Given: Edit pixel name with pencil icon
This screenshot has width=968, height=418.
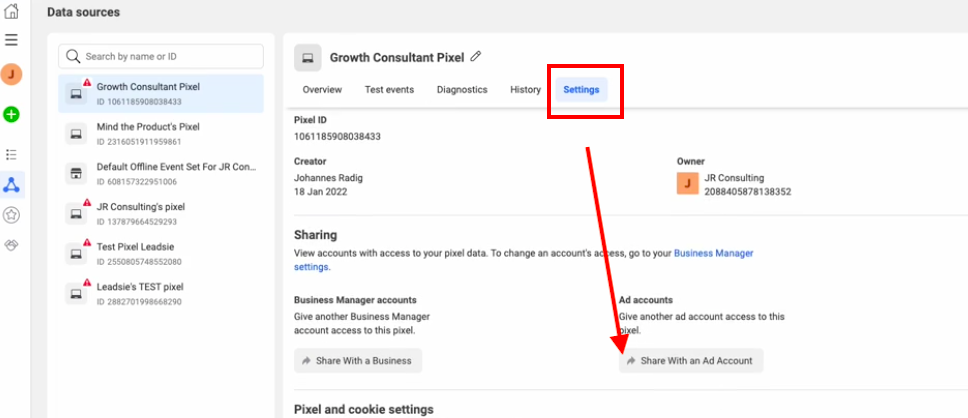Looking at the screenshot, I should (475, 57).
